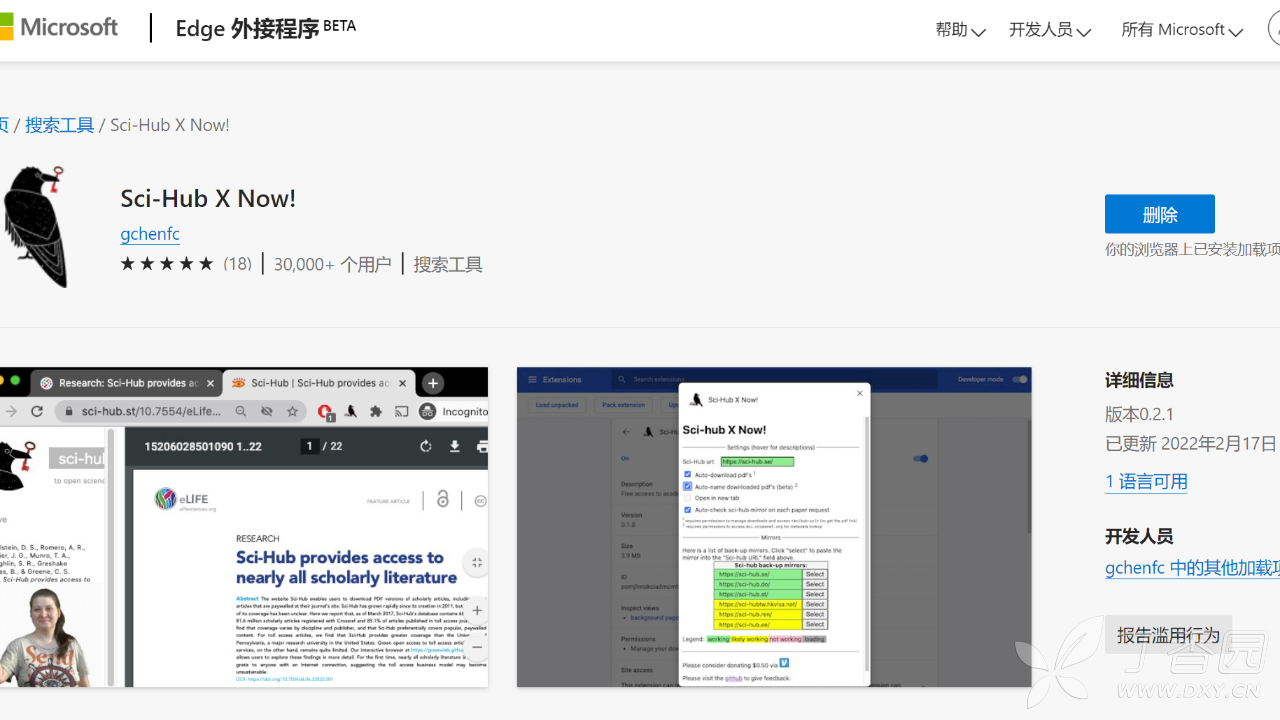Click the 删除 removal button
1280x720 pixels.
point(1159,213)
